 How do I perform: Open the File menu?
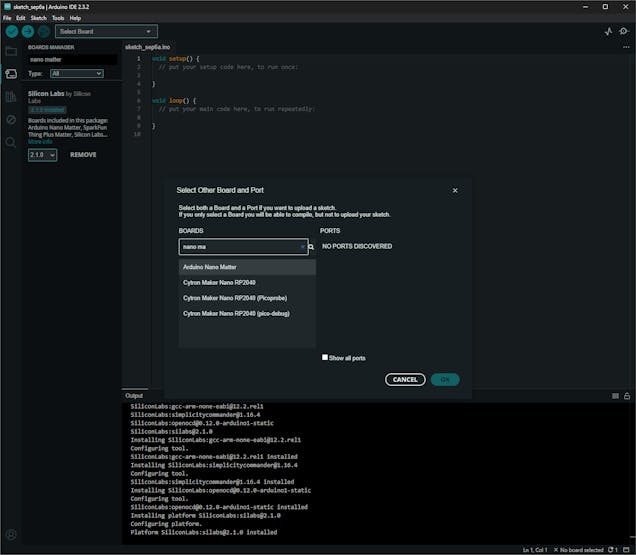[7, 18]
